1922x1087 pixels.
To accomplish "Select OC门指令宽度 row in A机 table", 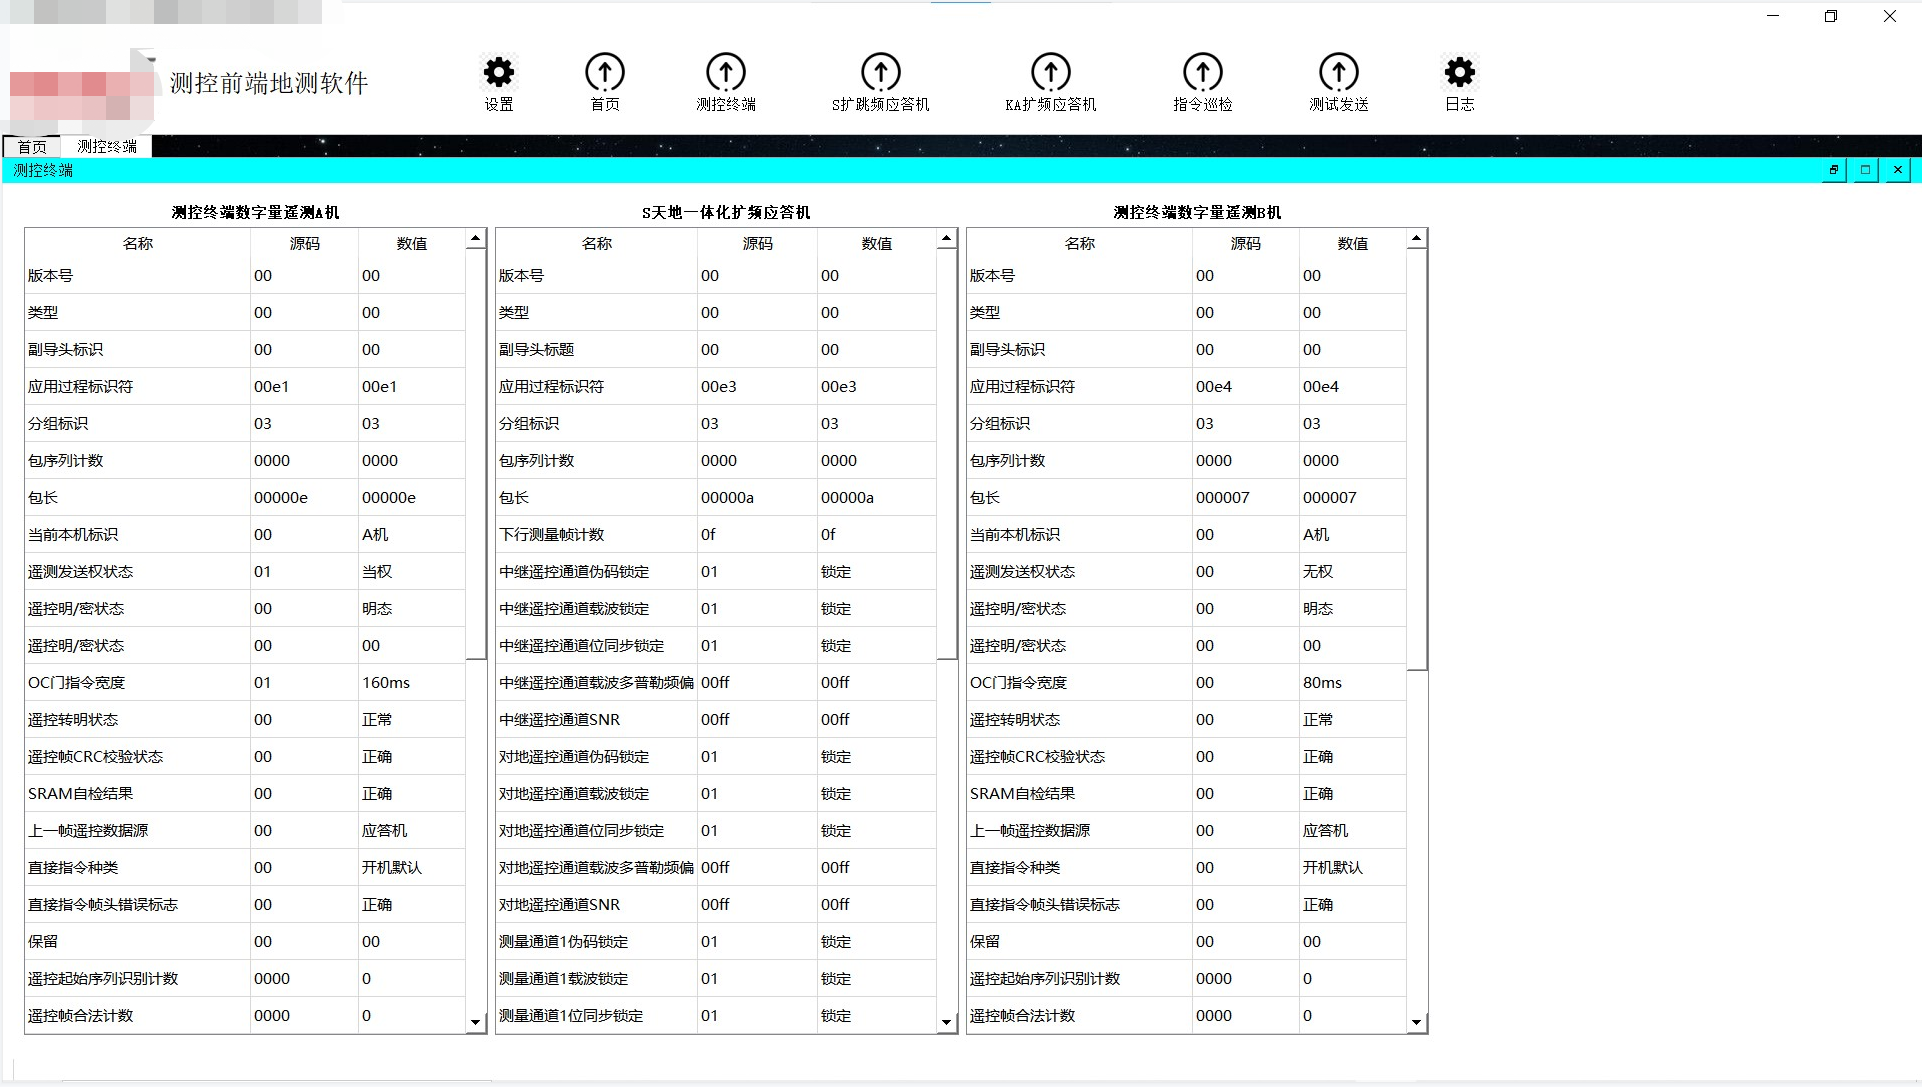I will pos(77,683).
